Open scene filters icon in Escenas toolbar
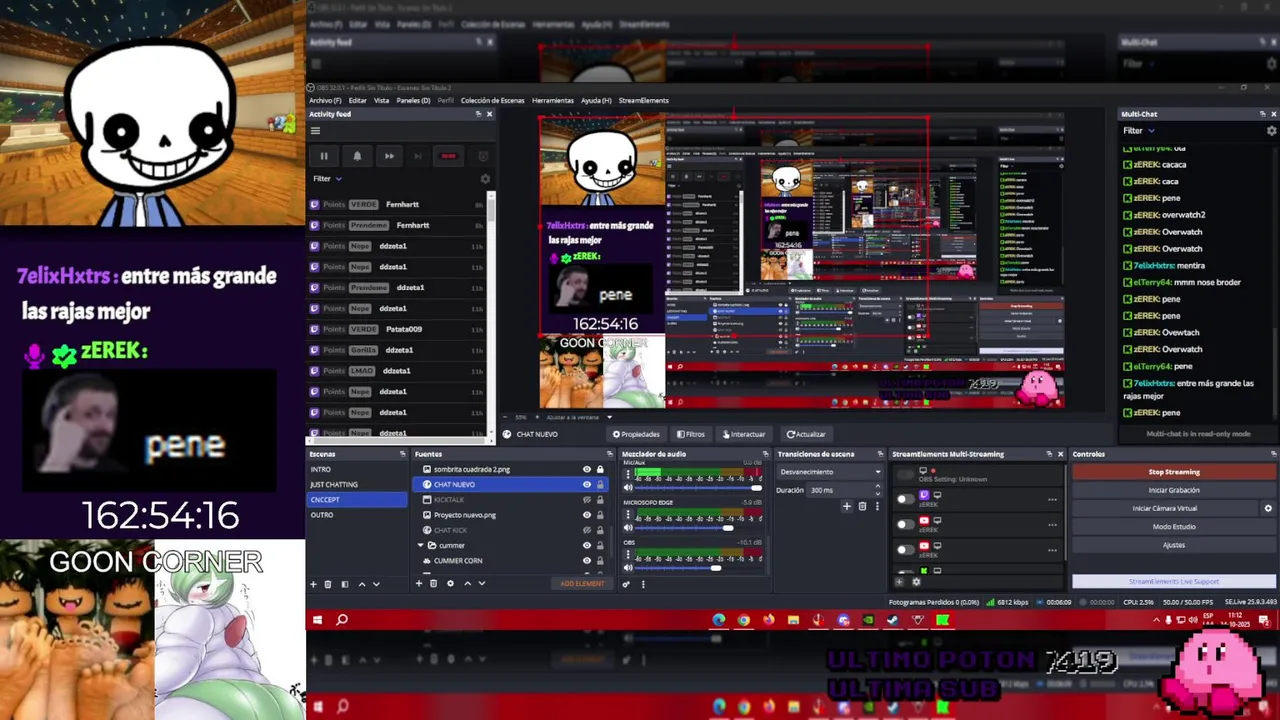The image size is (1280, 720). point(345,584)
